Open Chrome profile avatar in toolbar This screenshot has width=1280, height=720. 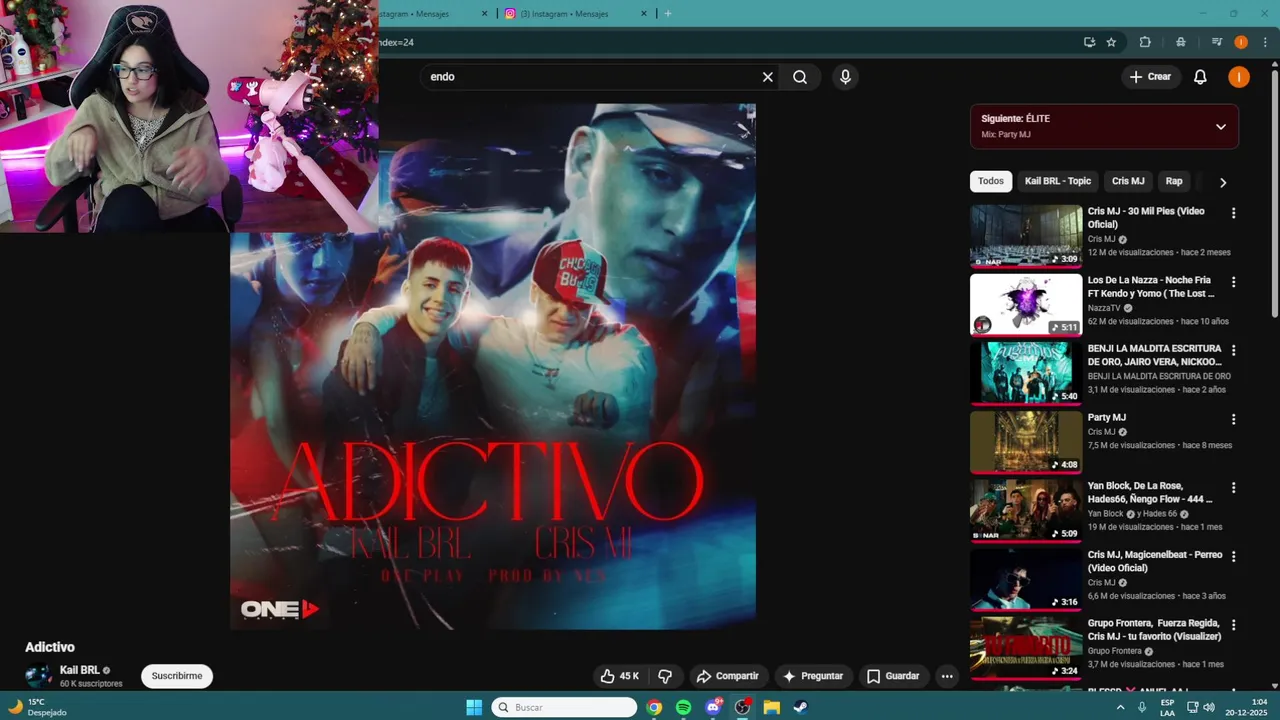[1241, 42]
